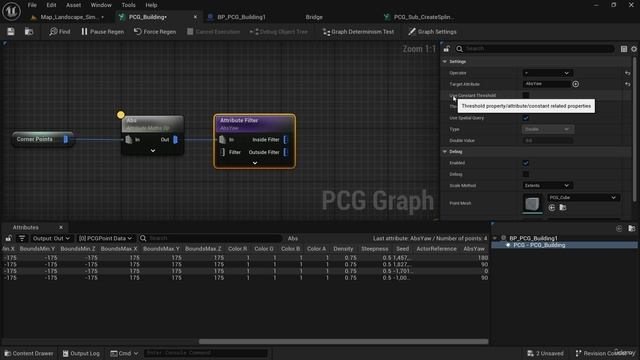640x360 pixels.
Task: Click the debug tree folder icon
Action: click(632, 229)
